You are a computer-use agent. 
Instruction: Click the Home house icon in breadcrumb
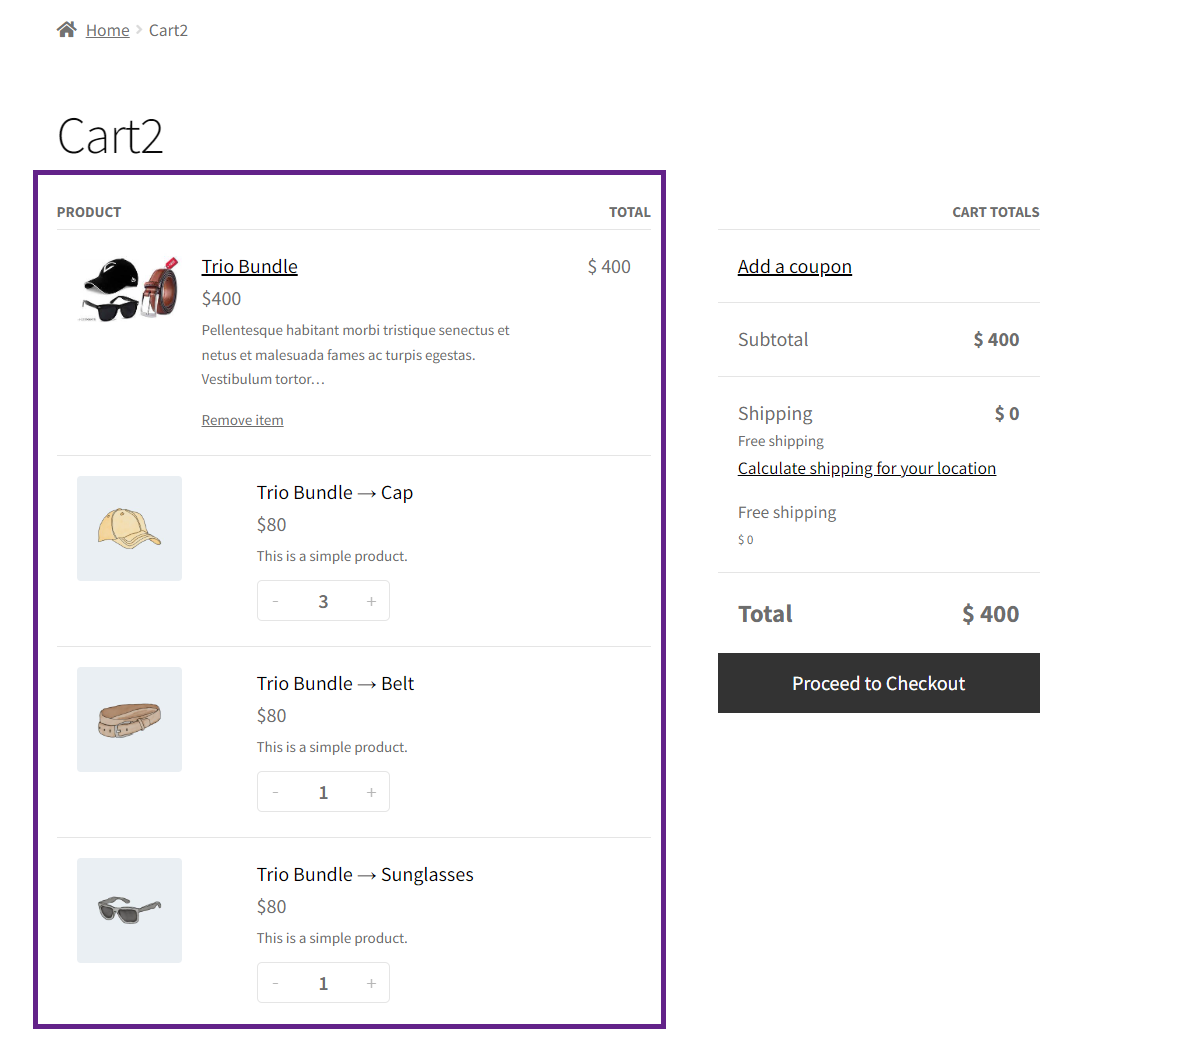tap(67, 30)
